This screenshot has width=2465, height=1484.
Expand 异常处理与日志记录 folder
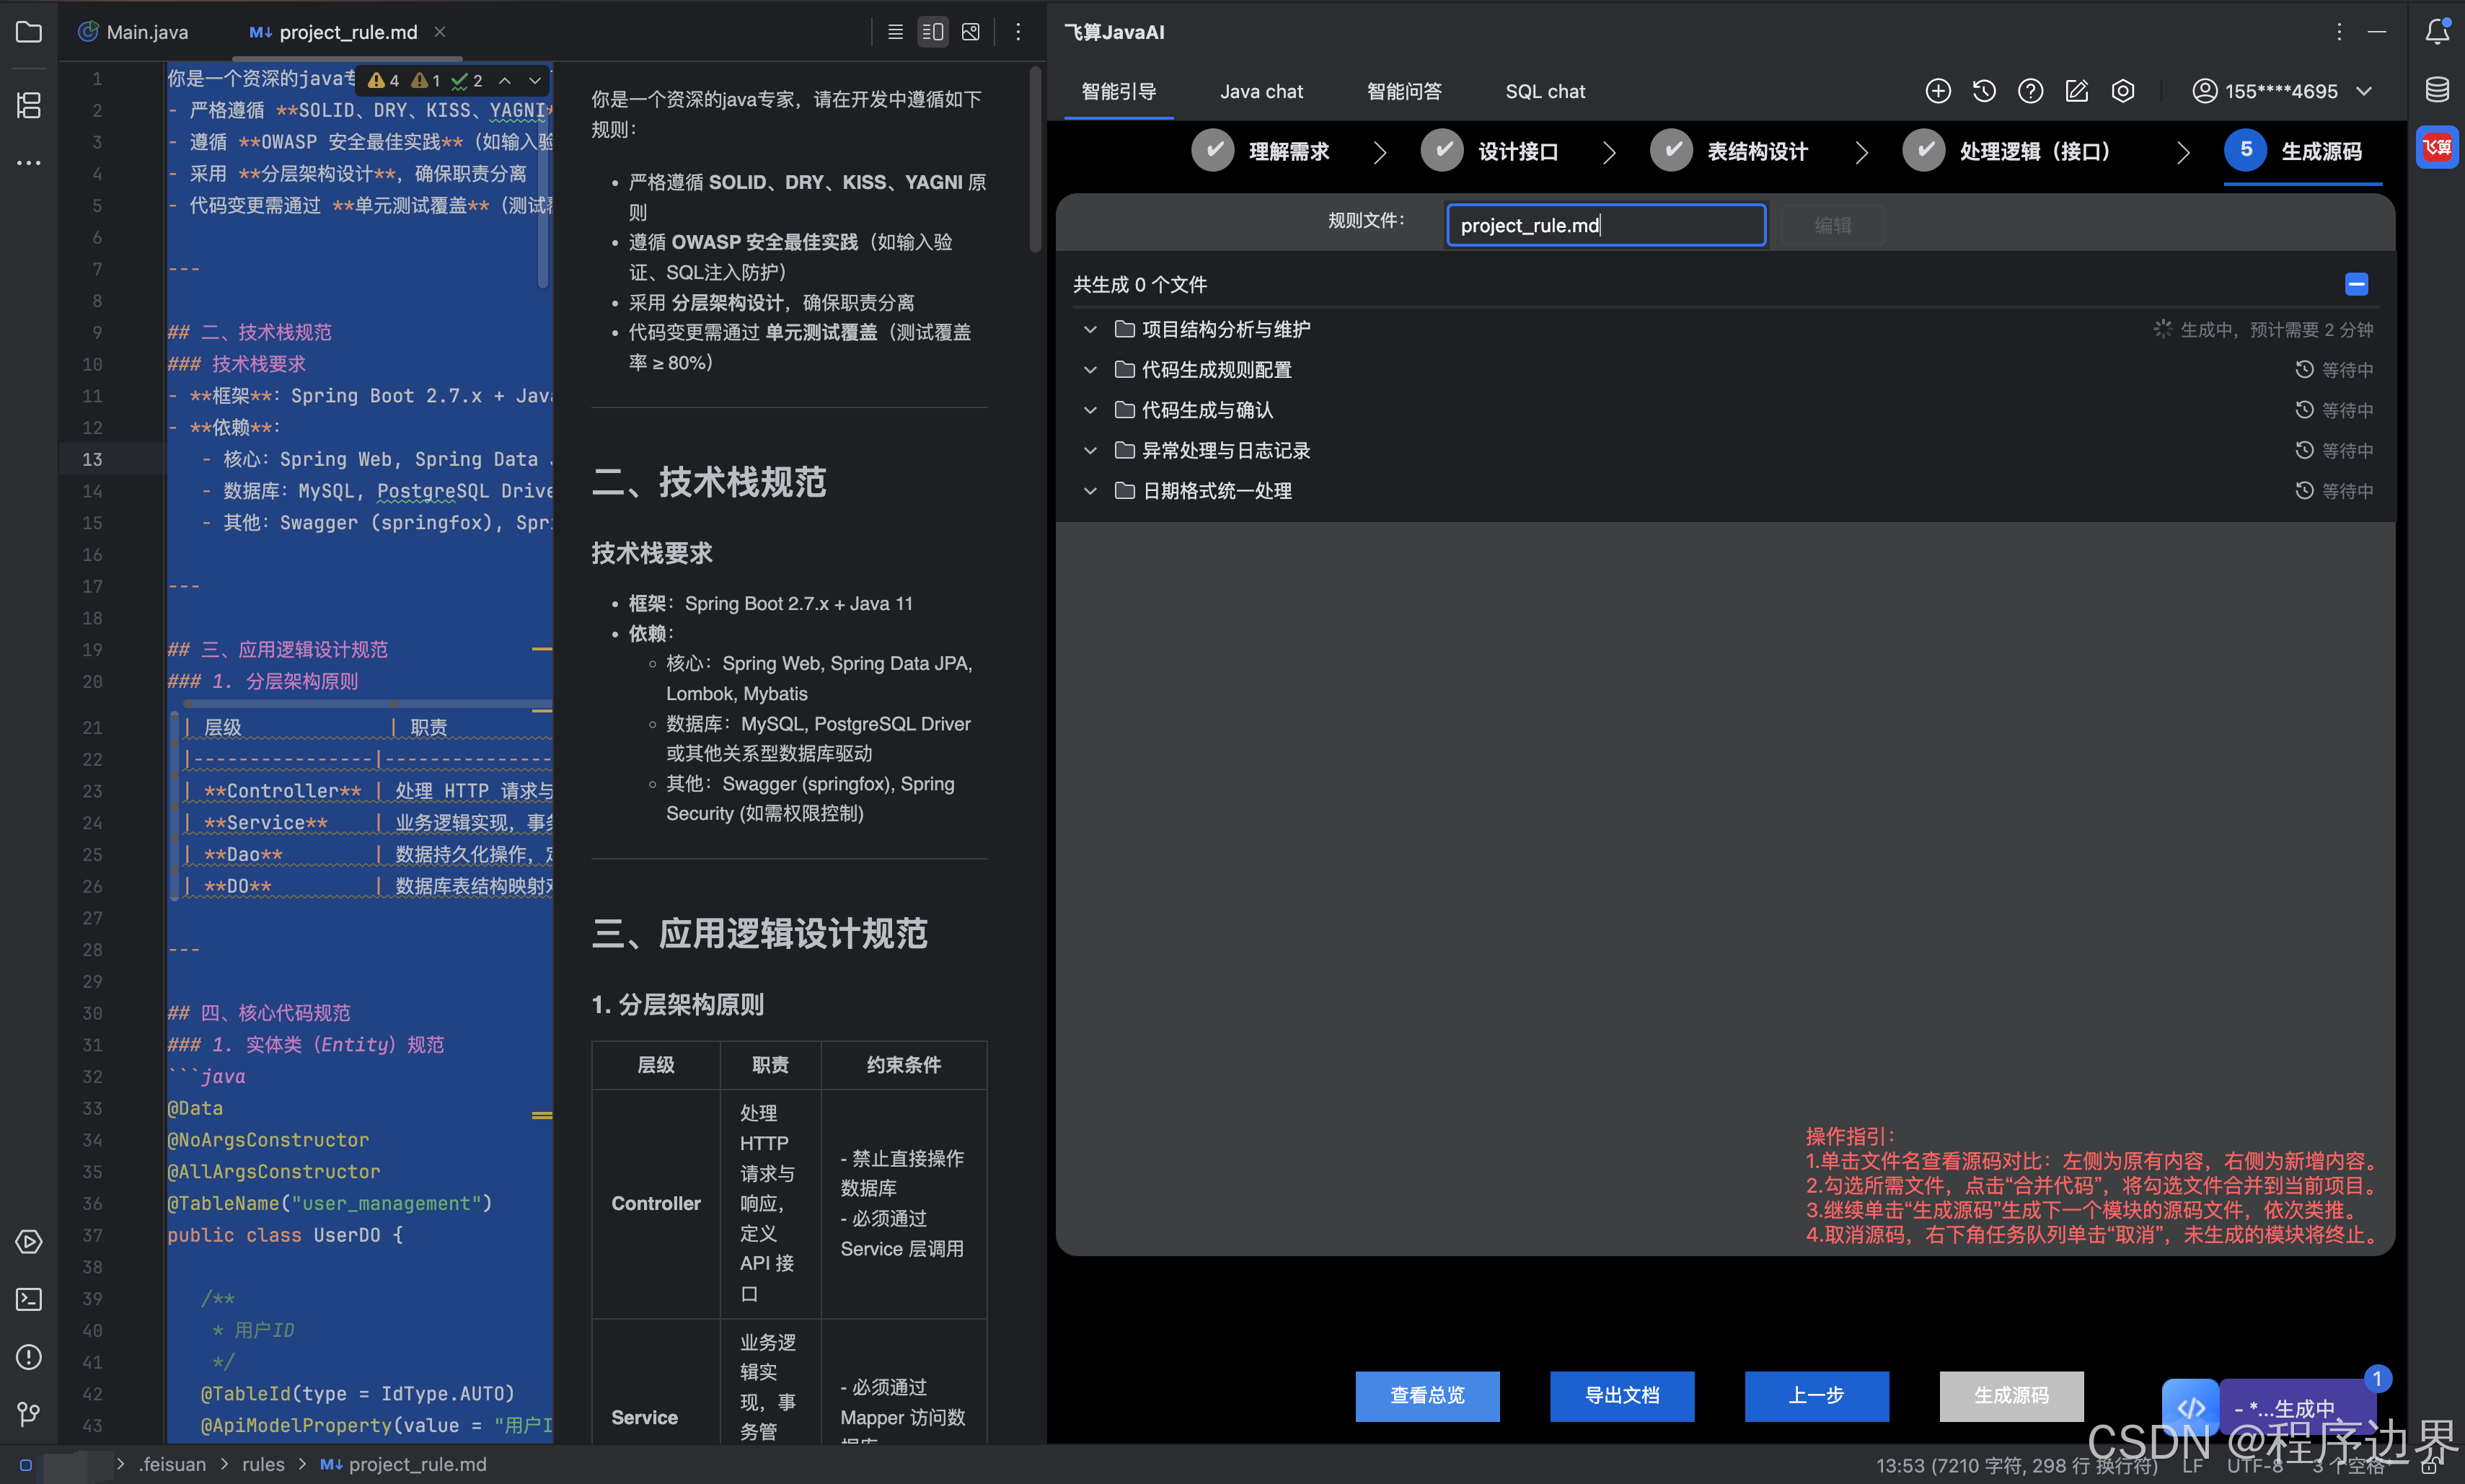pyautogui.click(x=1090, y=450)
